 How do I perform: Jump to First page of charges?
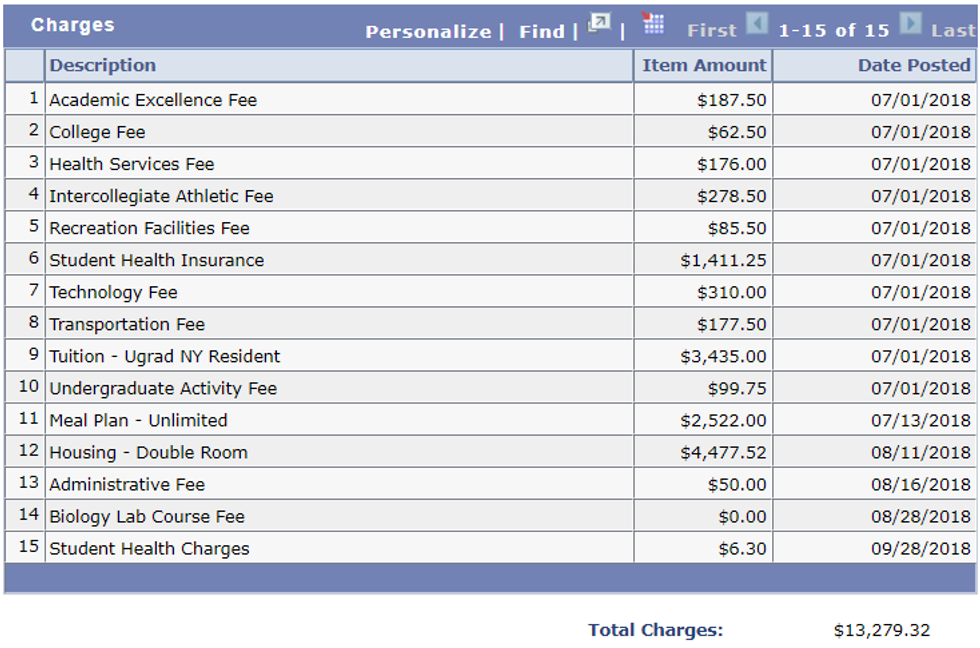click(711, 31)
